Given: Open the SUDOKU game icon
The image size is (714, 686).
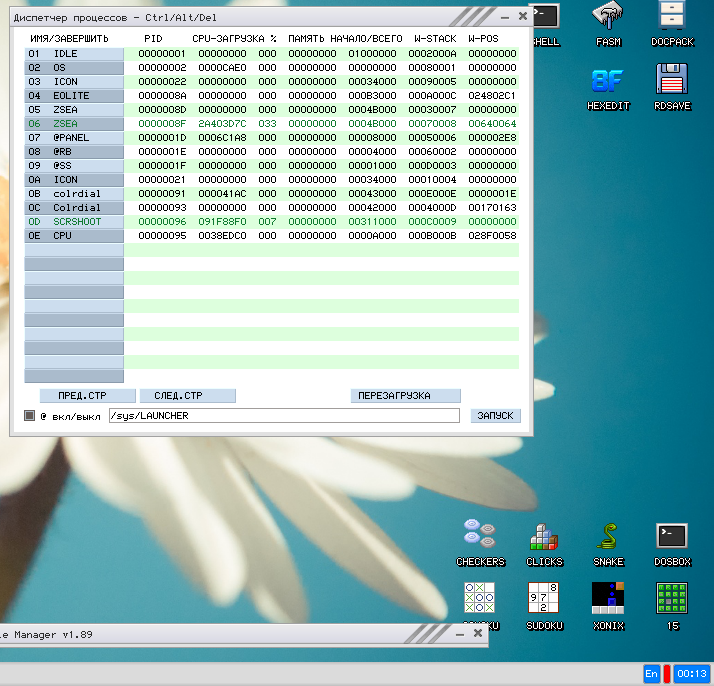Looking at the screenshot, I should pyautogui.click(x=544, y=600).
